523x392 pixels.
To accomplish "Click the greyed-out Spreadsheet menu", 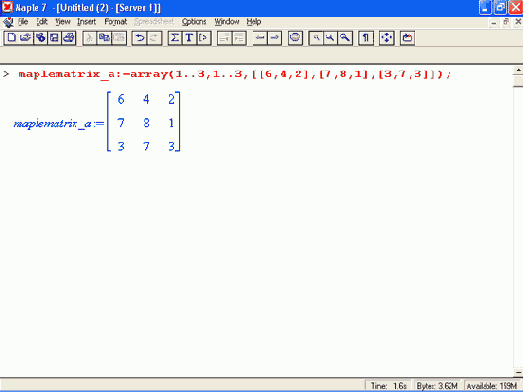I will pos(154,22).
